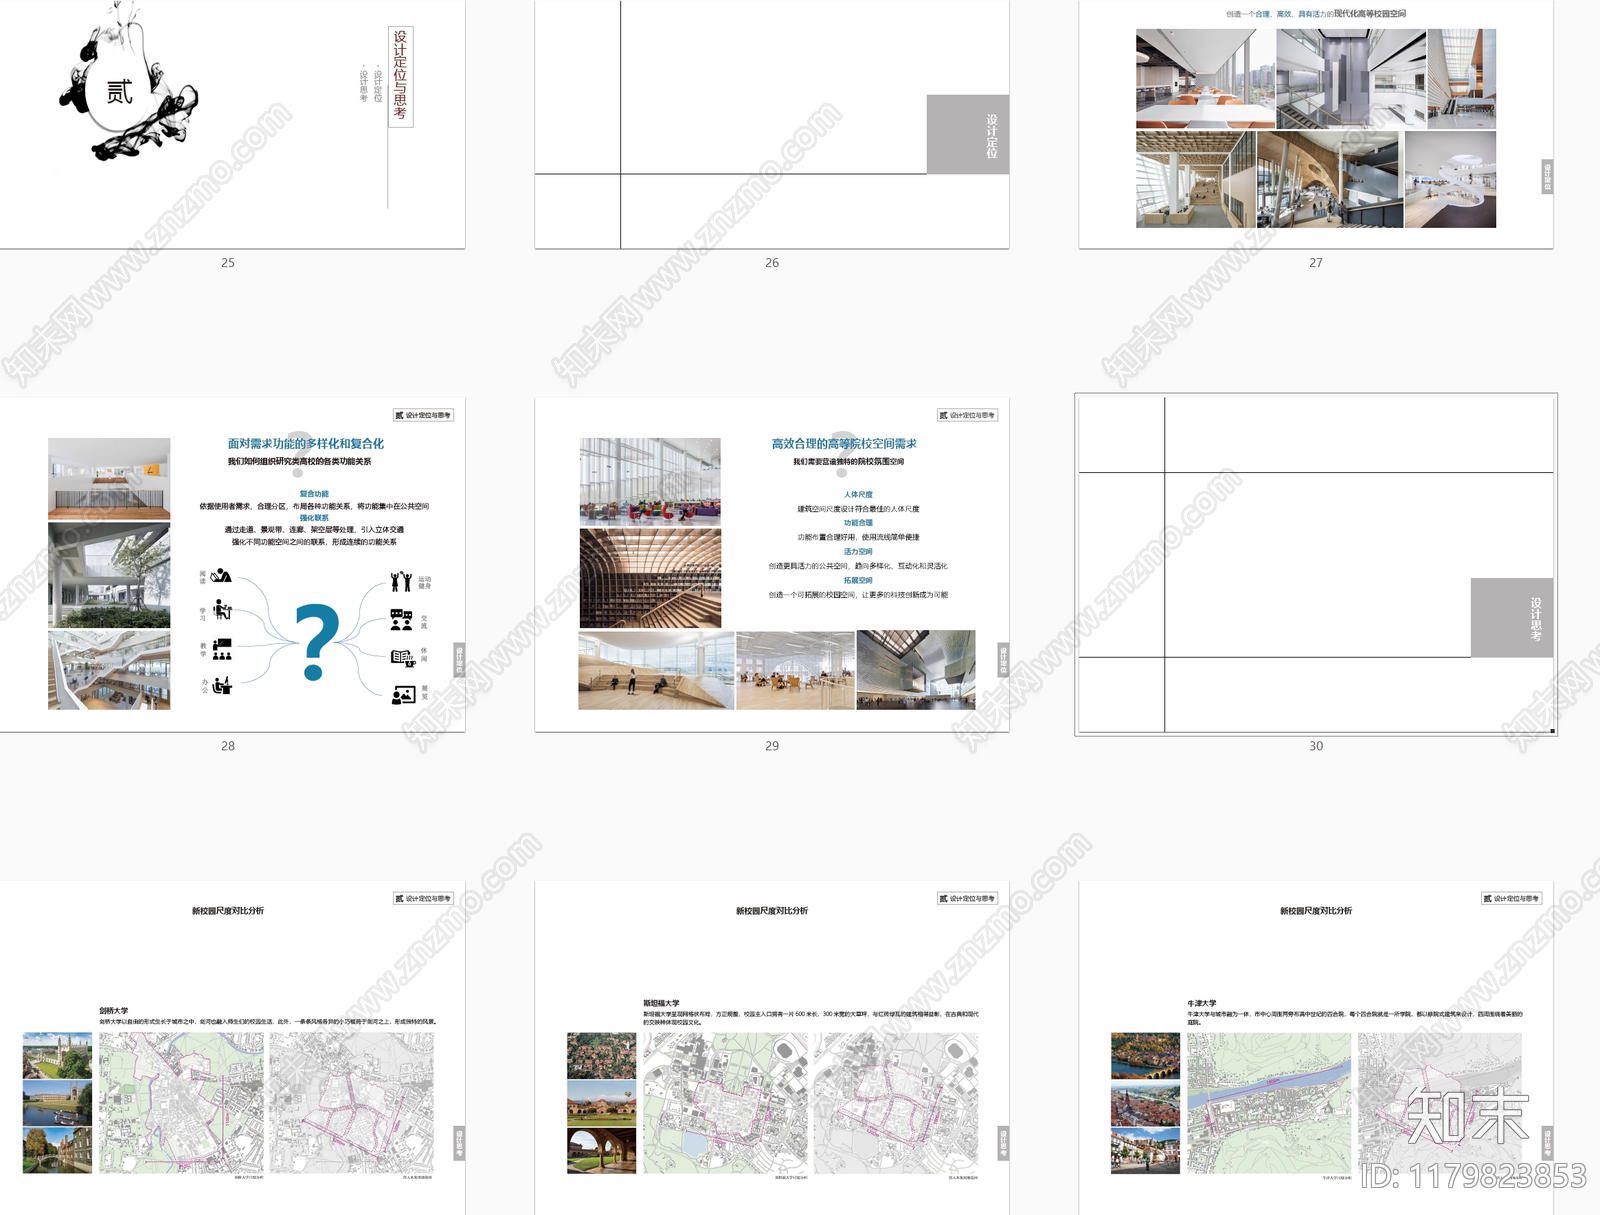
Task: Click the 人体尺度 subheading on page 29
Action: click(x=858, y=494)
